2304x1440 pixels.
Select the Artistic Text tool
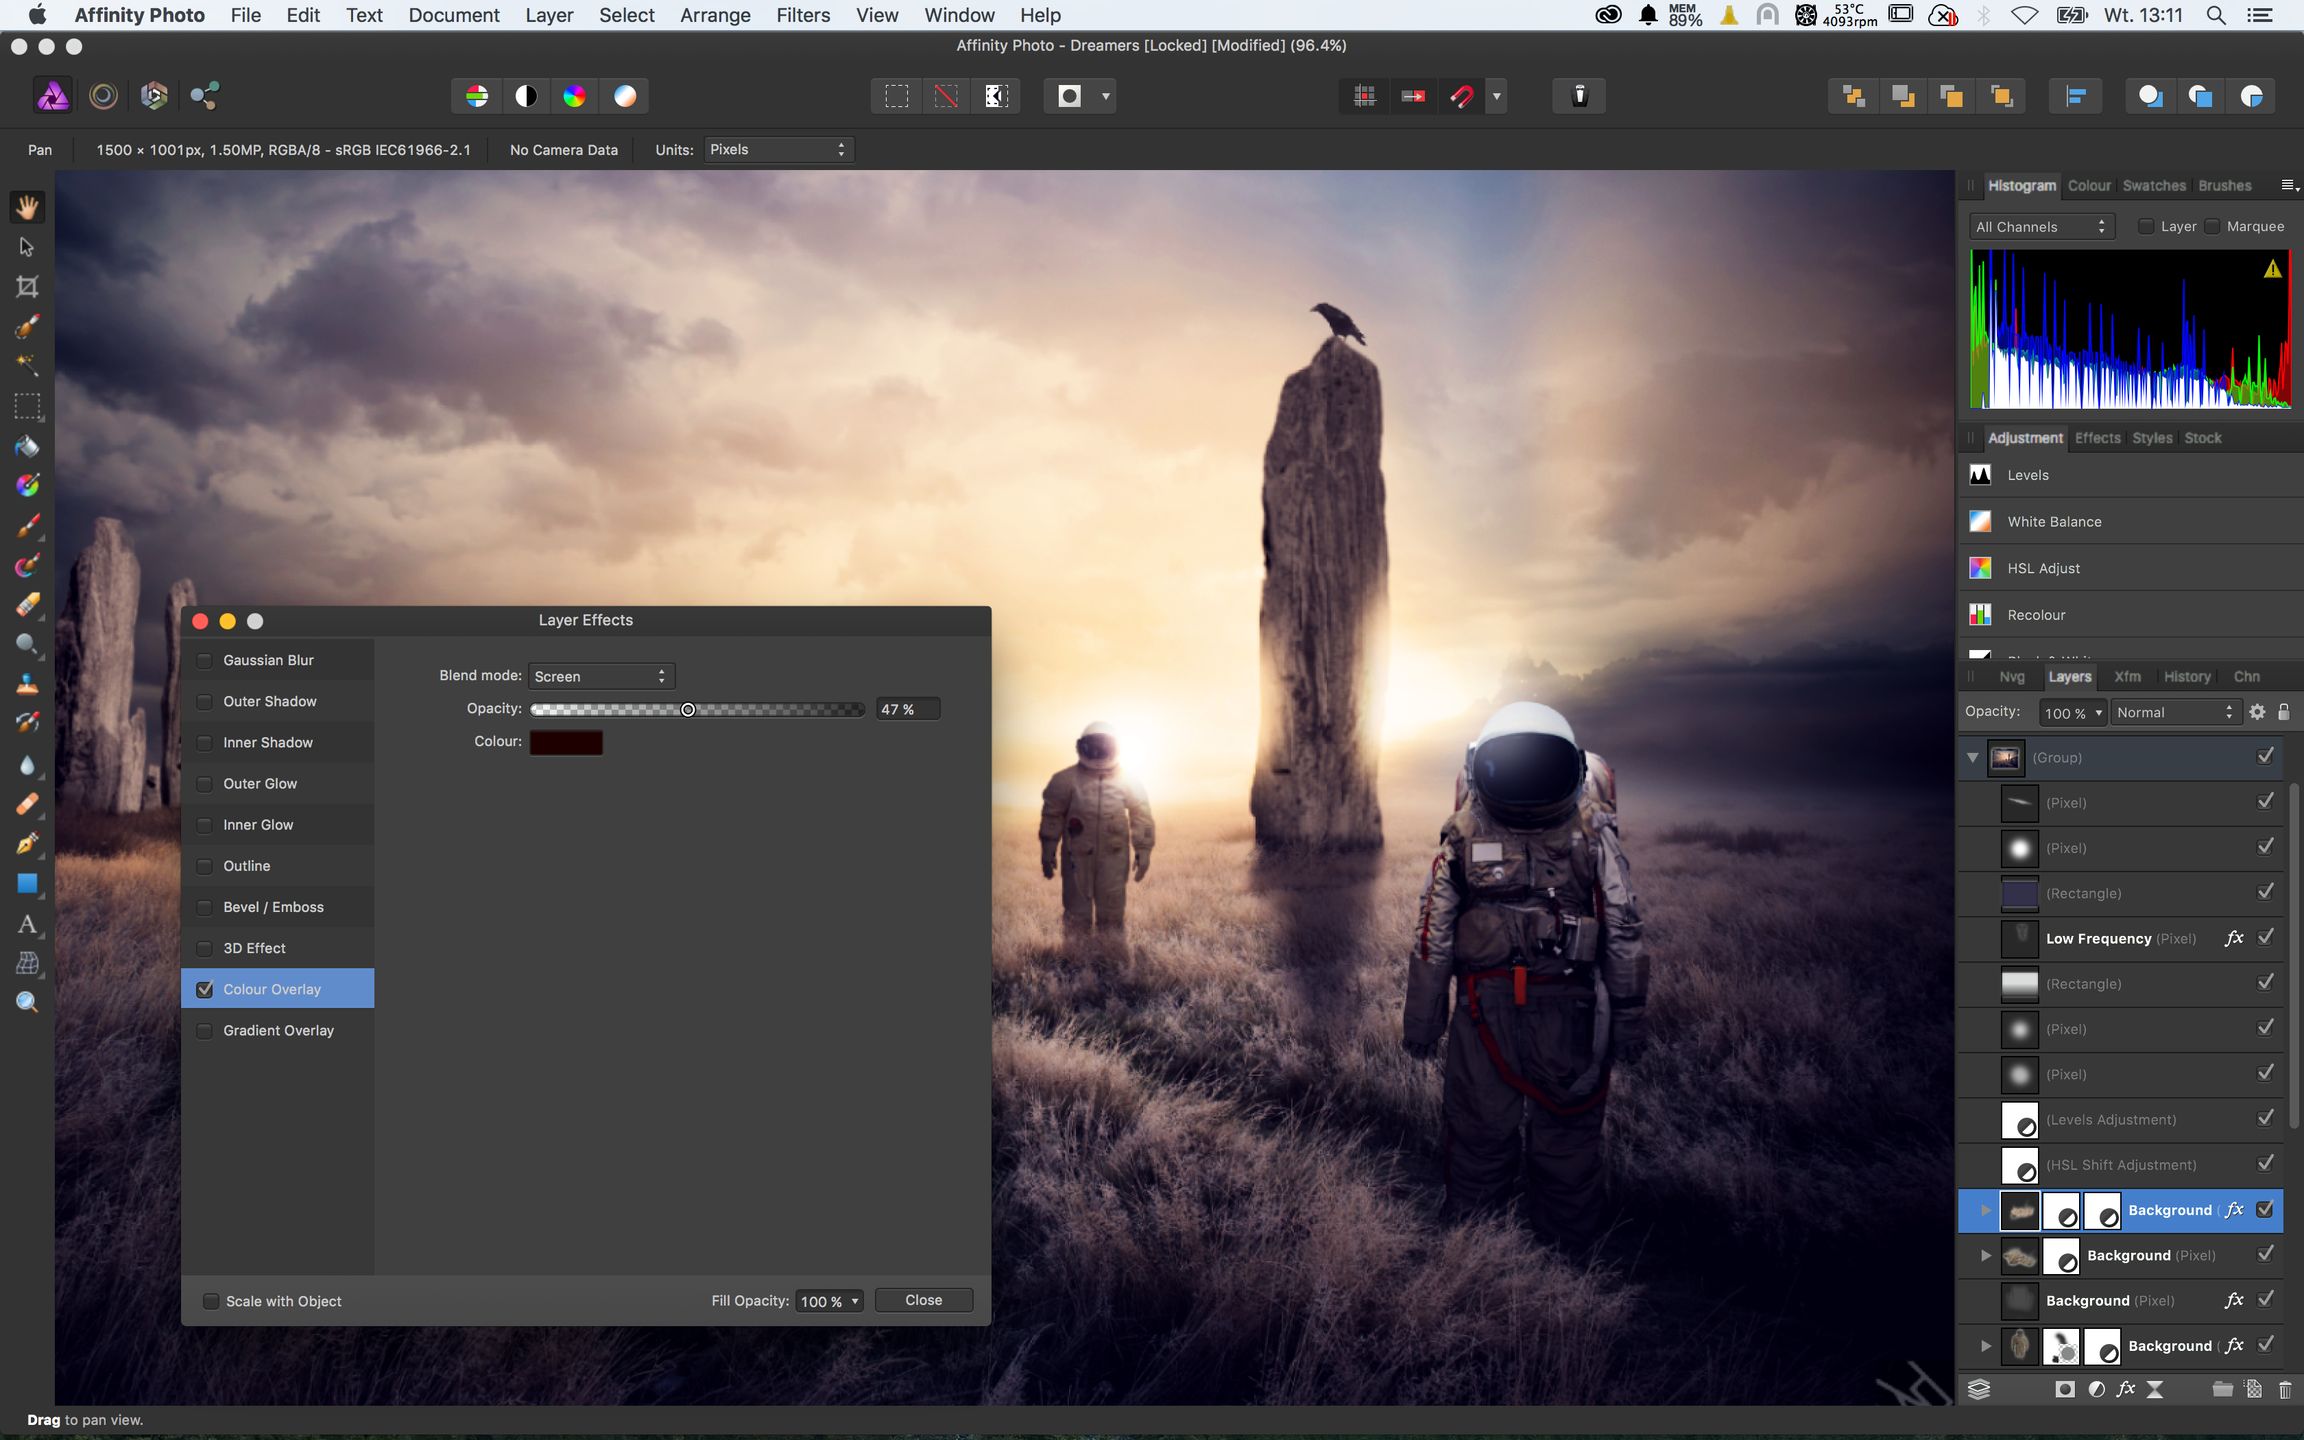[x=27, y=924]
